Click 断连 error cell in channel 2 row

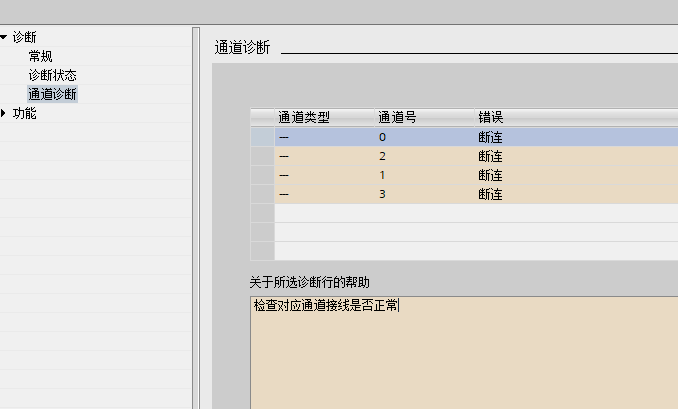click(491, 156)
